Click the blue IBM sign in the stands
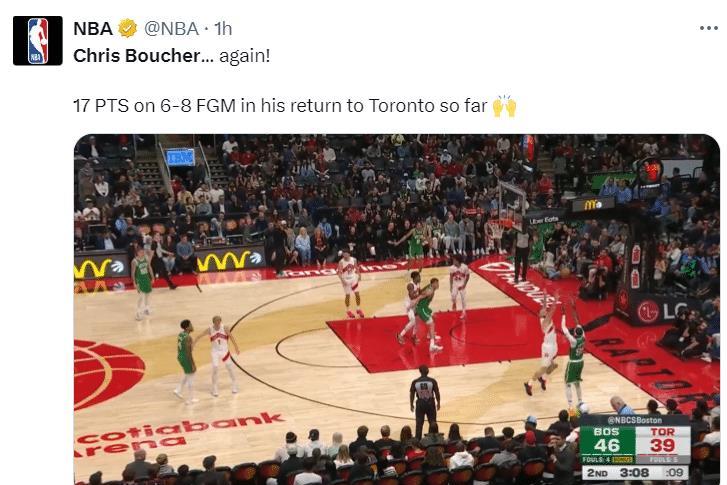 pyautogui.click(x=180, y=158)
